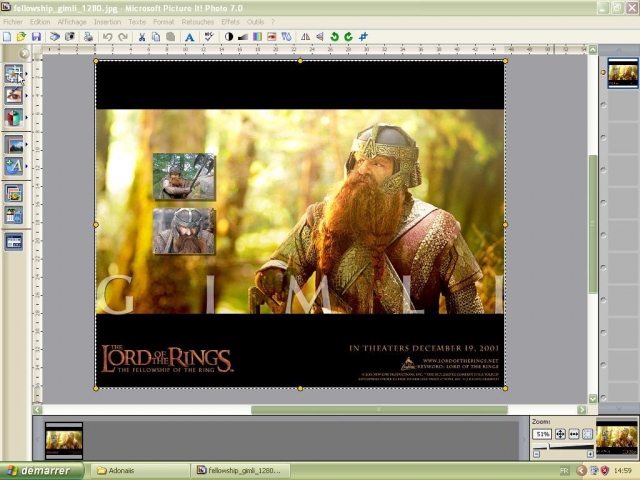640x480 pixels.
Task: Open the question mark help menu
Action: coord(273,22)
